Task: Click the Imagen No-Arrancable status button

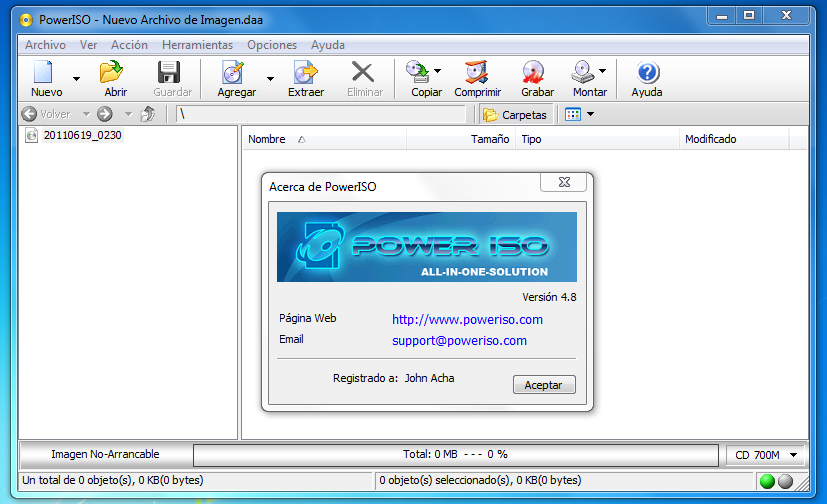Action: (x=105, y=454)
